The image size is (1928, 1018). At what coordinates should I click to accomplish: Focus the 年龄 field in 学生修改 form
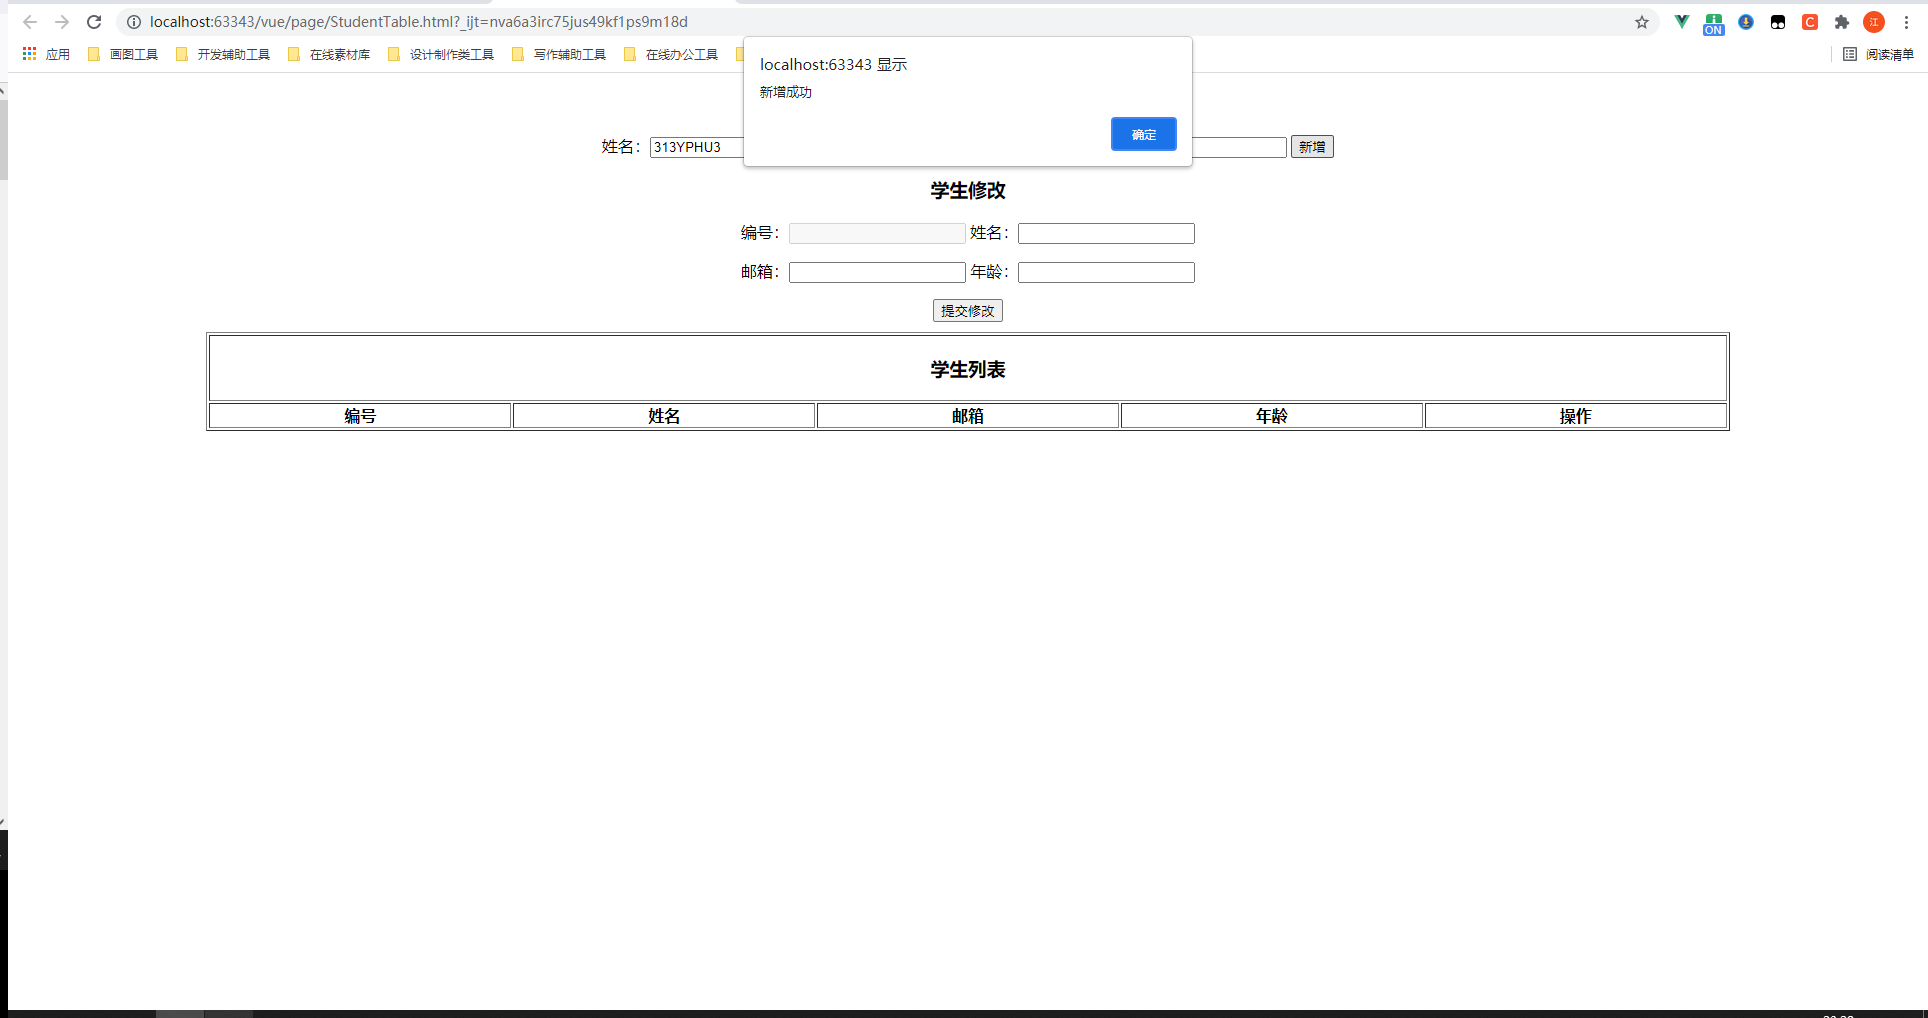point(1106,272)
